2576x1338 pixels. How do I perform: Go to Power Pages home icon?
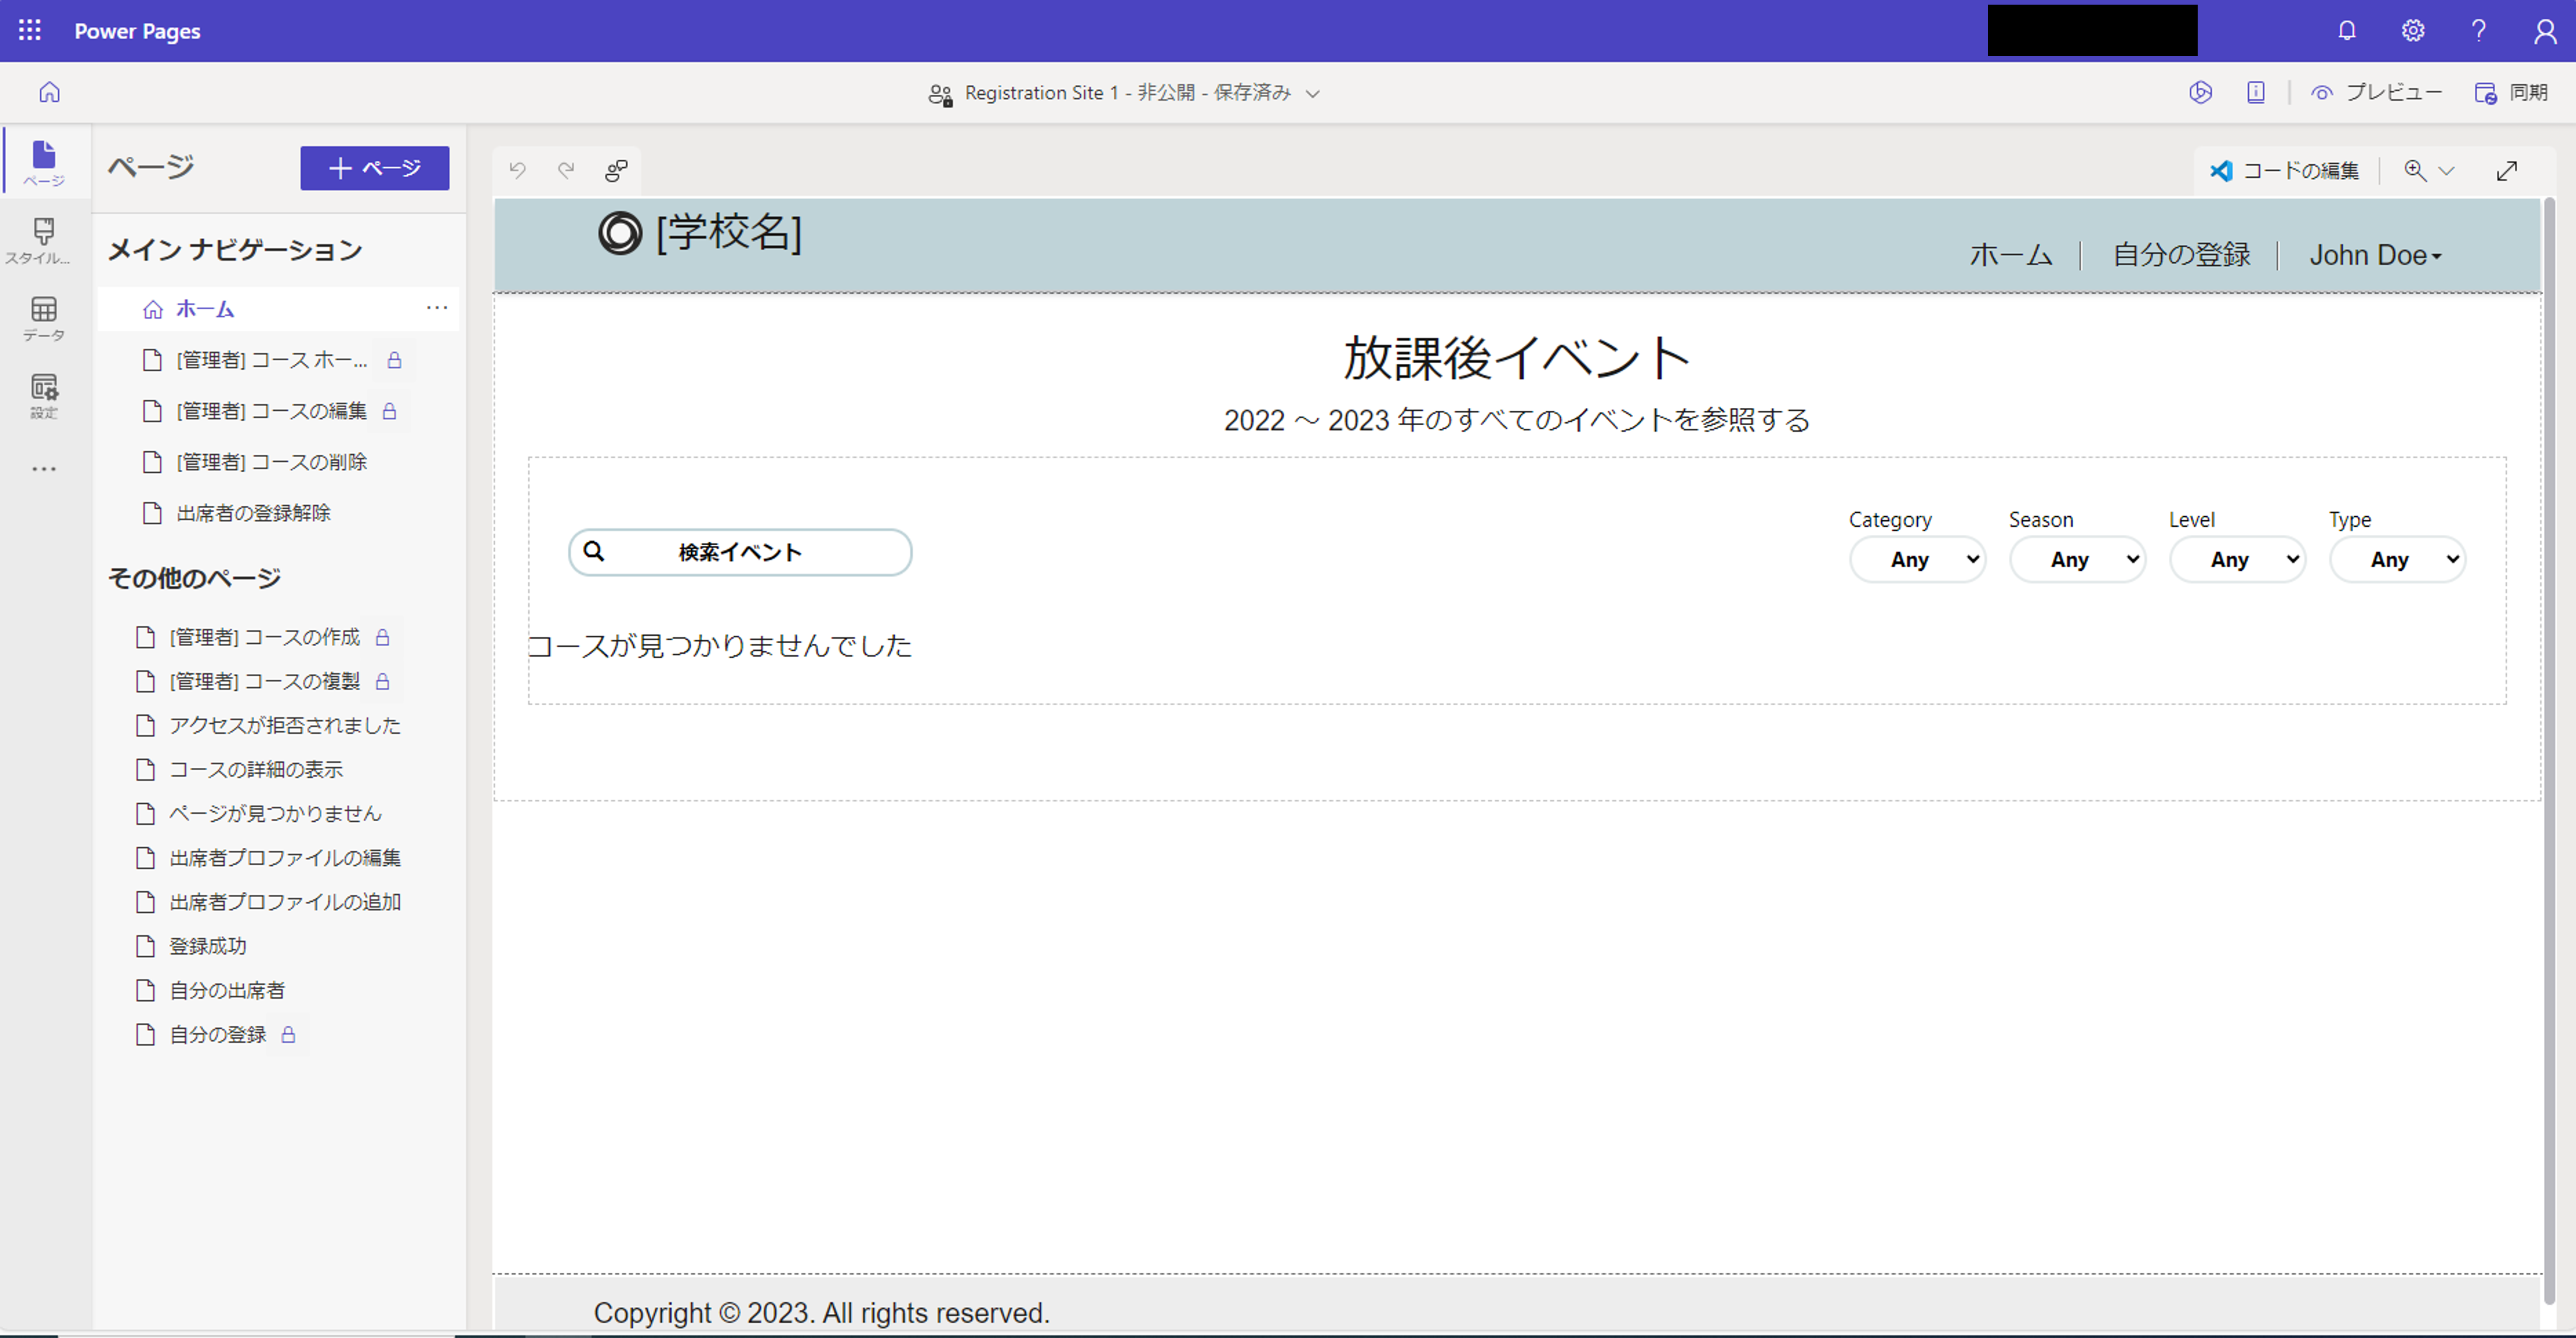click(x=49, y=92)
